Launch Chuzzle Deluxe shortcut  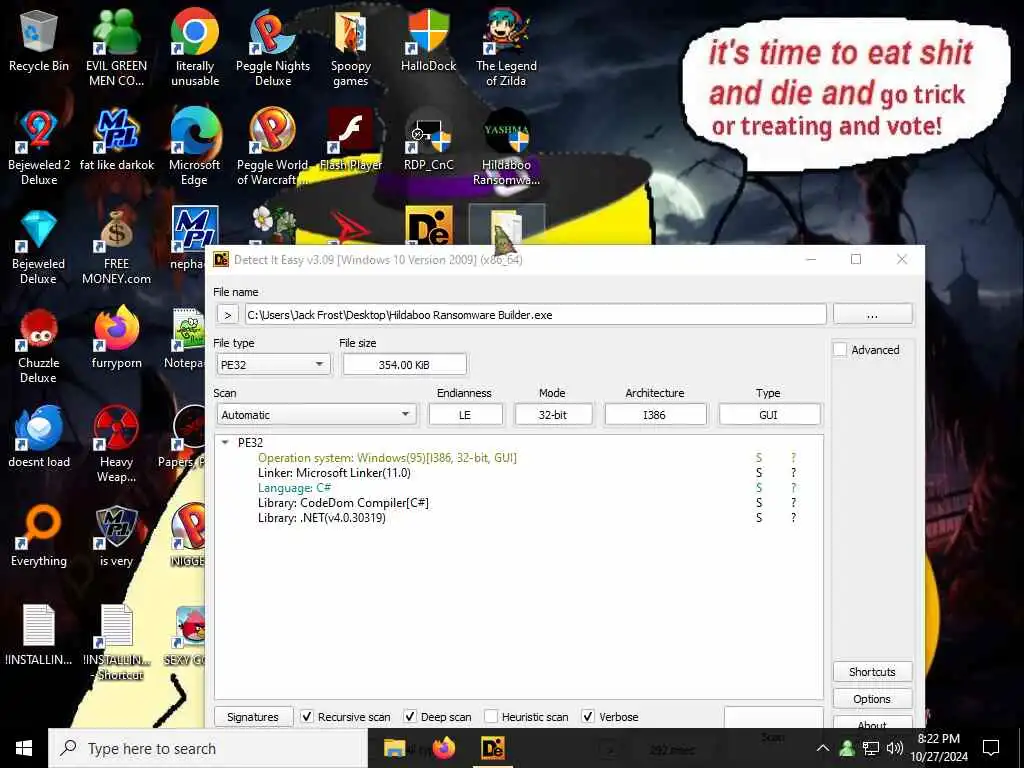(x=39, y=346)
